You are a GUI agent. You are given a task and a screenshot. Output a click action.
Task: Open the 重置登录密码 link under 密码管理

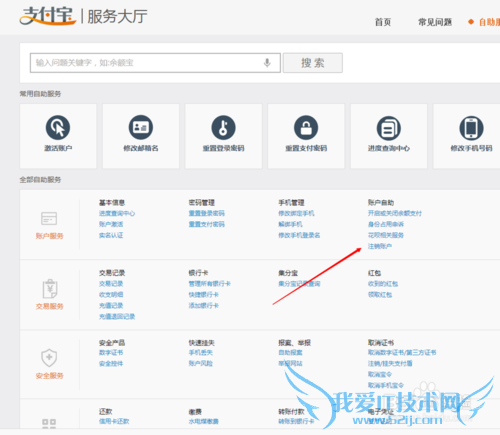(207, 213)
